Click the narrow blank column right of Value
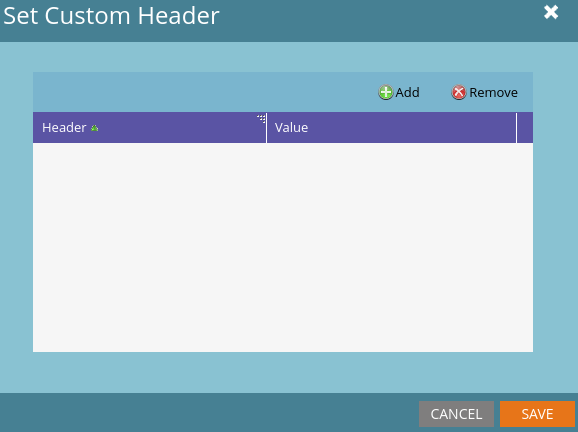Image resolution: width=578 pixels, height=432 pixels. pos(525,128)
